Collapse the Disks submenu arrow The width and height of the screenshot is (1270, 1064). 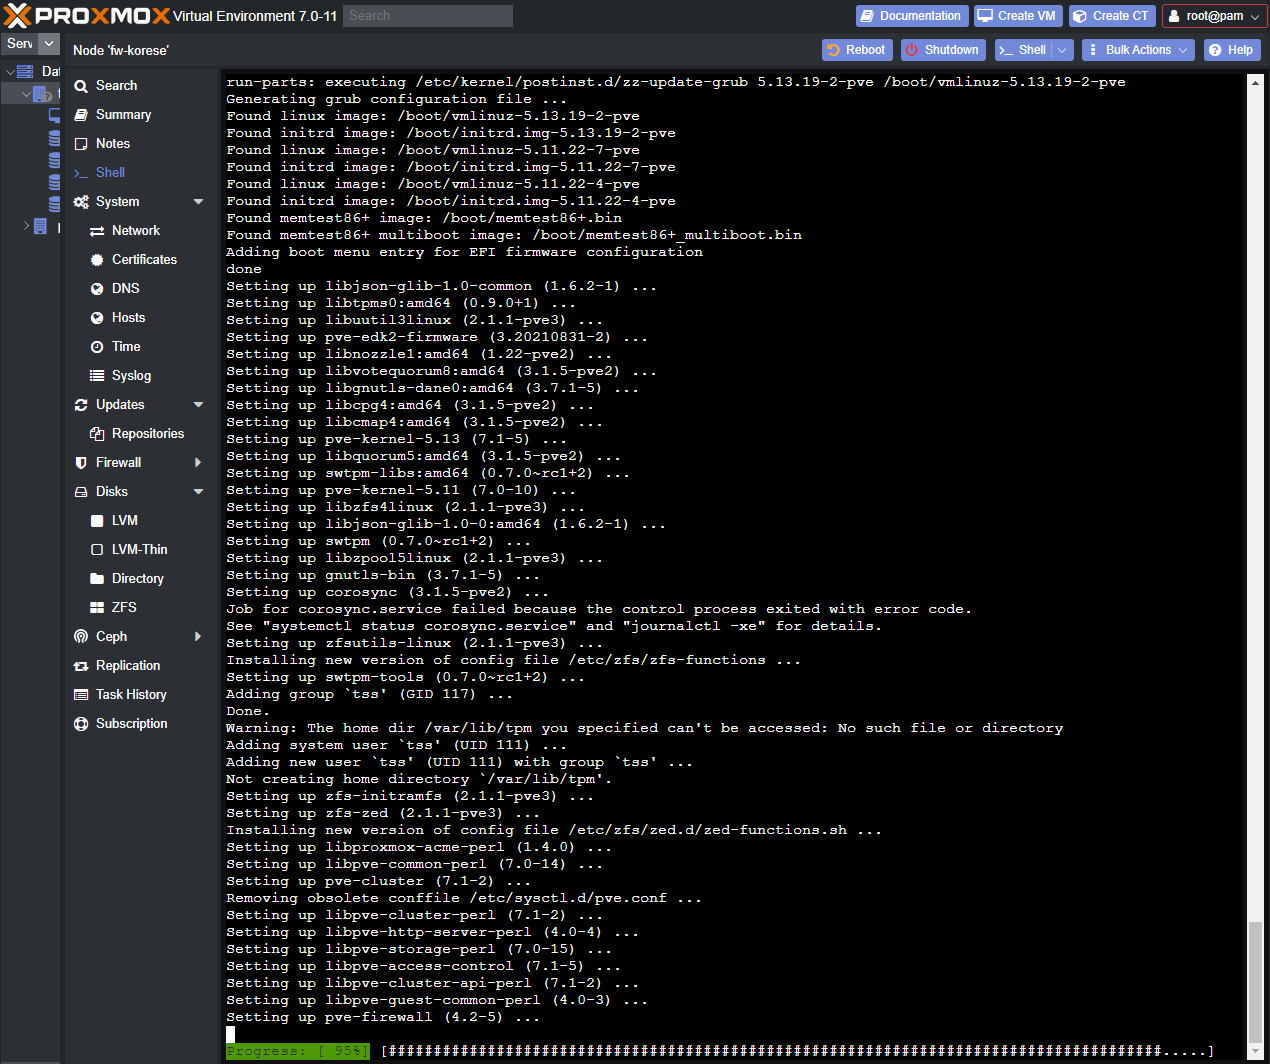click(x=198, y=492)
